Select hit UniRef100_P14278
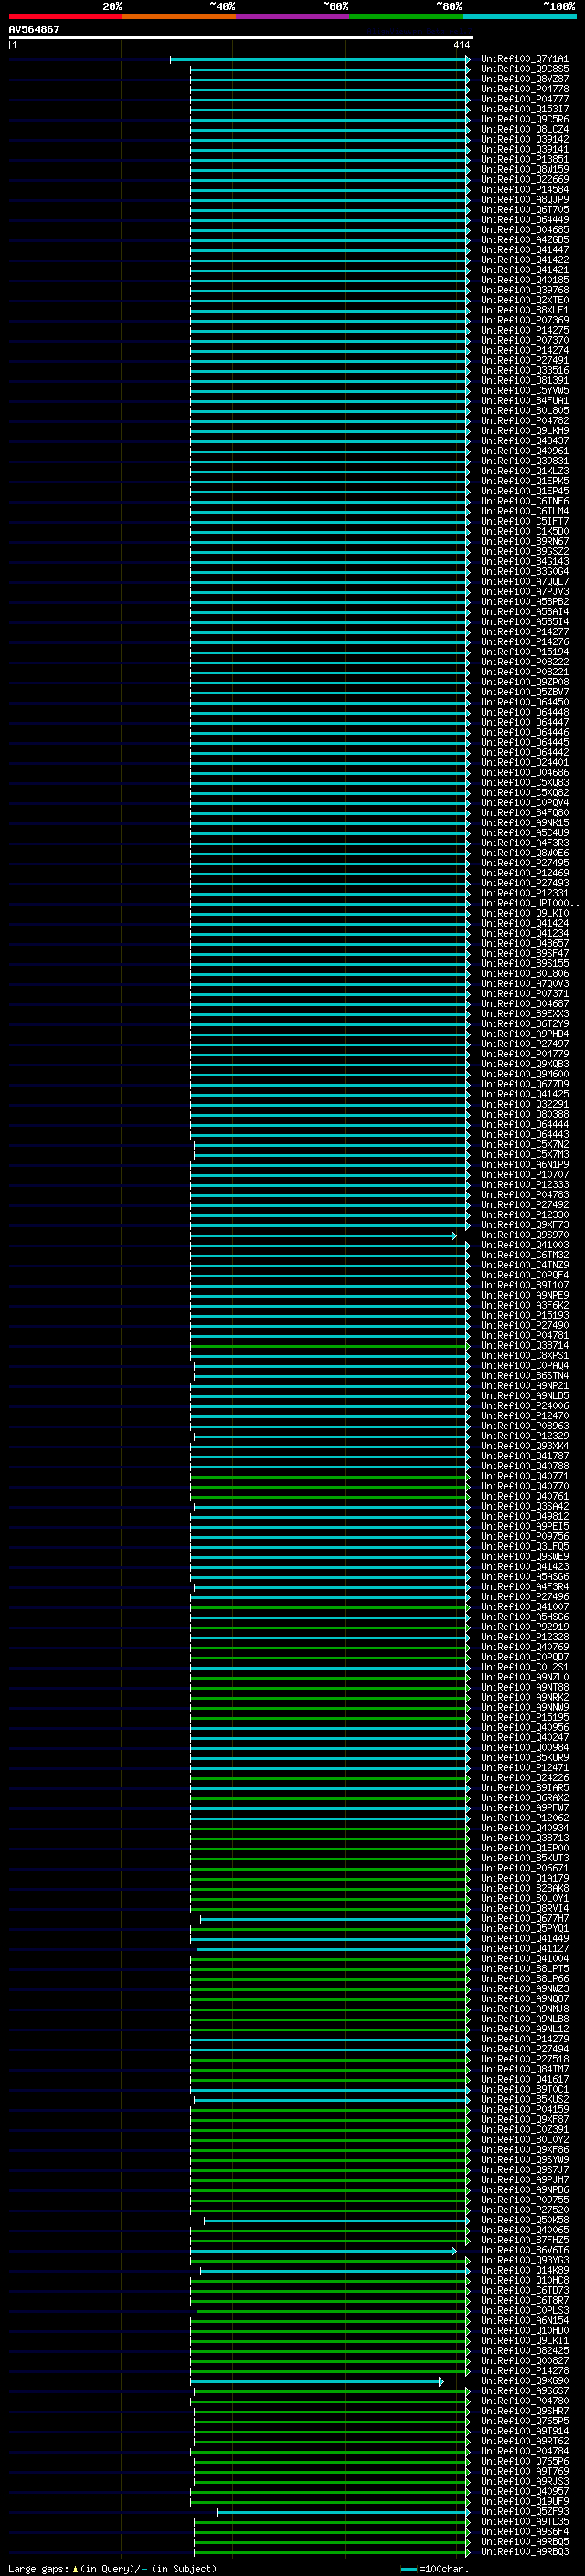The image size is (585, 2576). (x=525, y=2370)
